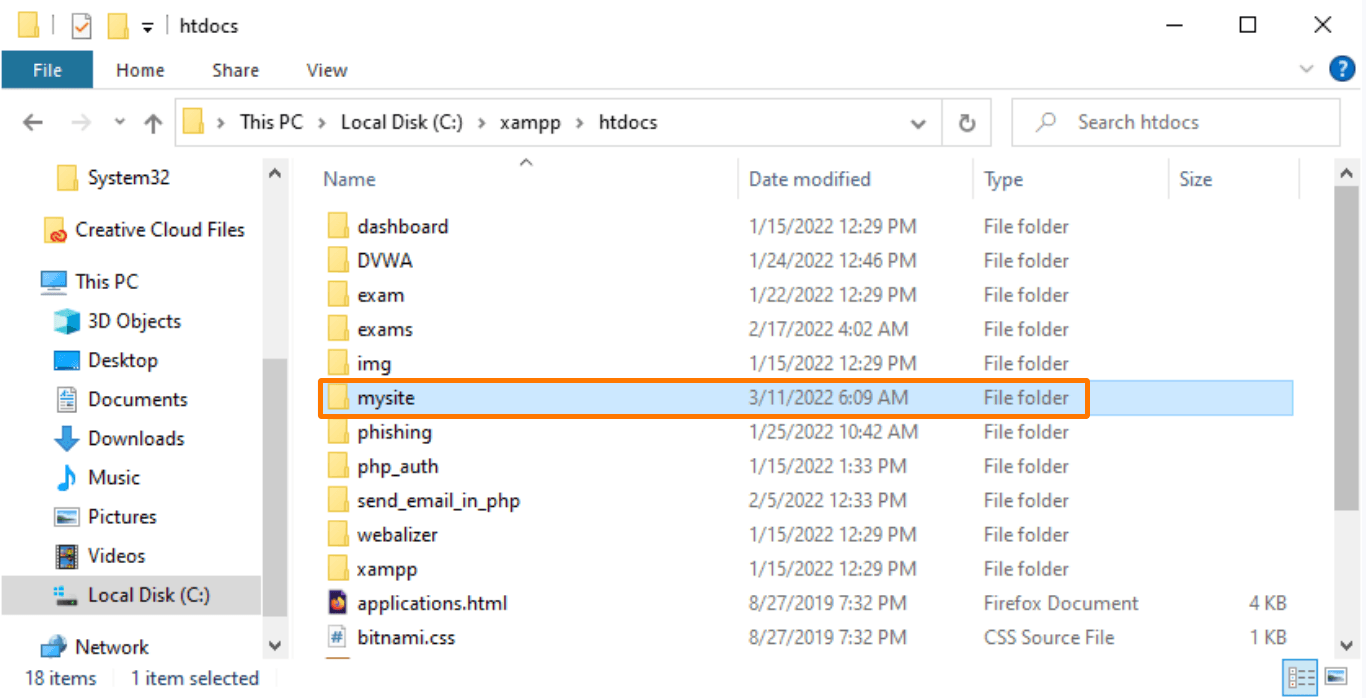Image resolution: width=1366 pixels, height=698 pixels.
Task: Expand the ribbon with the chevron
Action: click(1307, 69)
